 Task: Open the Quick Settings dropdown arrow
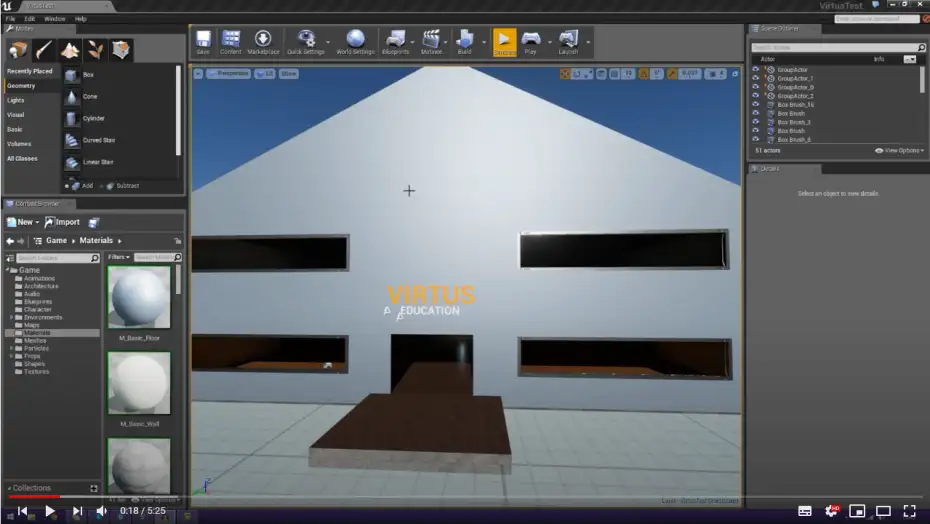328,42
